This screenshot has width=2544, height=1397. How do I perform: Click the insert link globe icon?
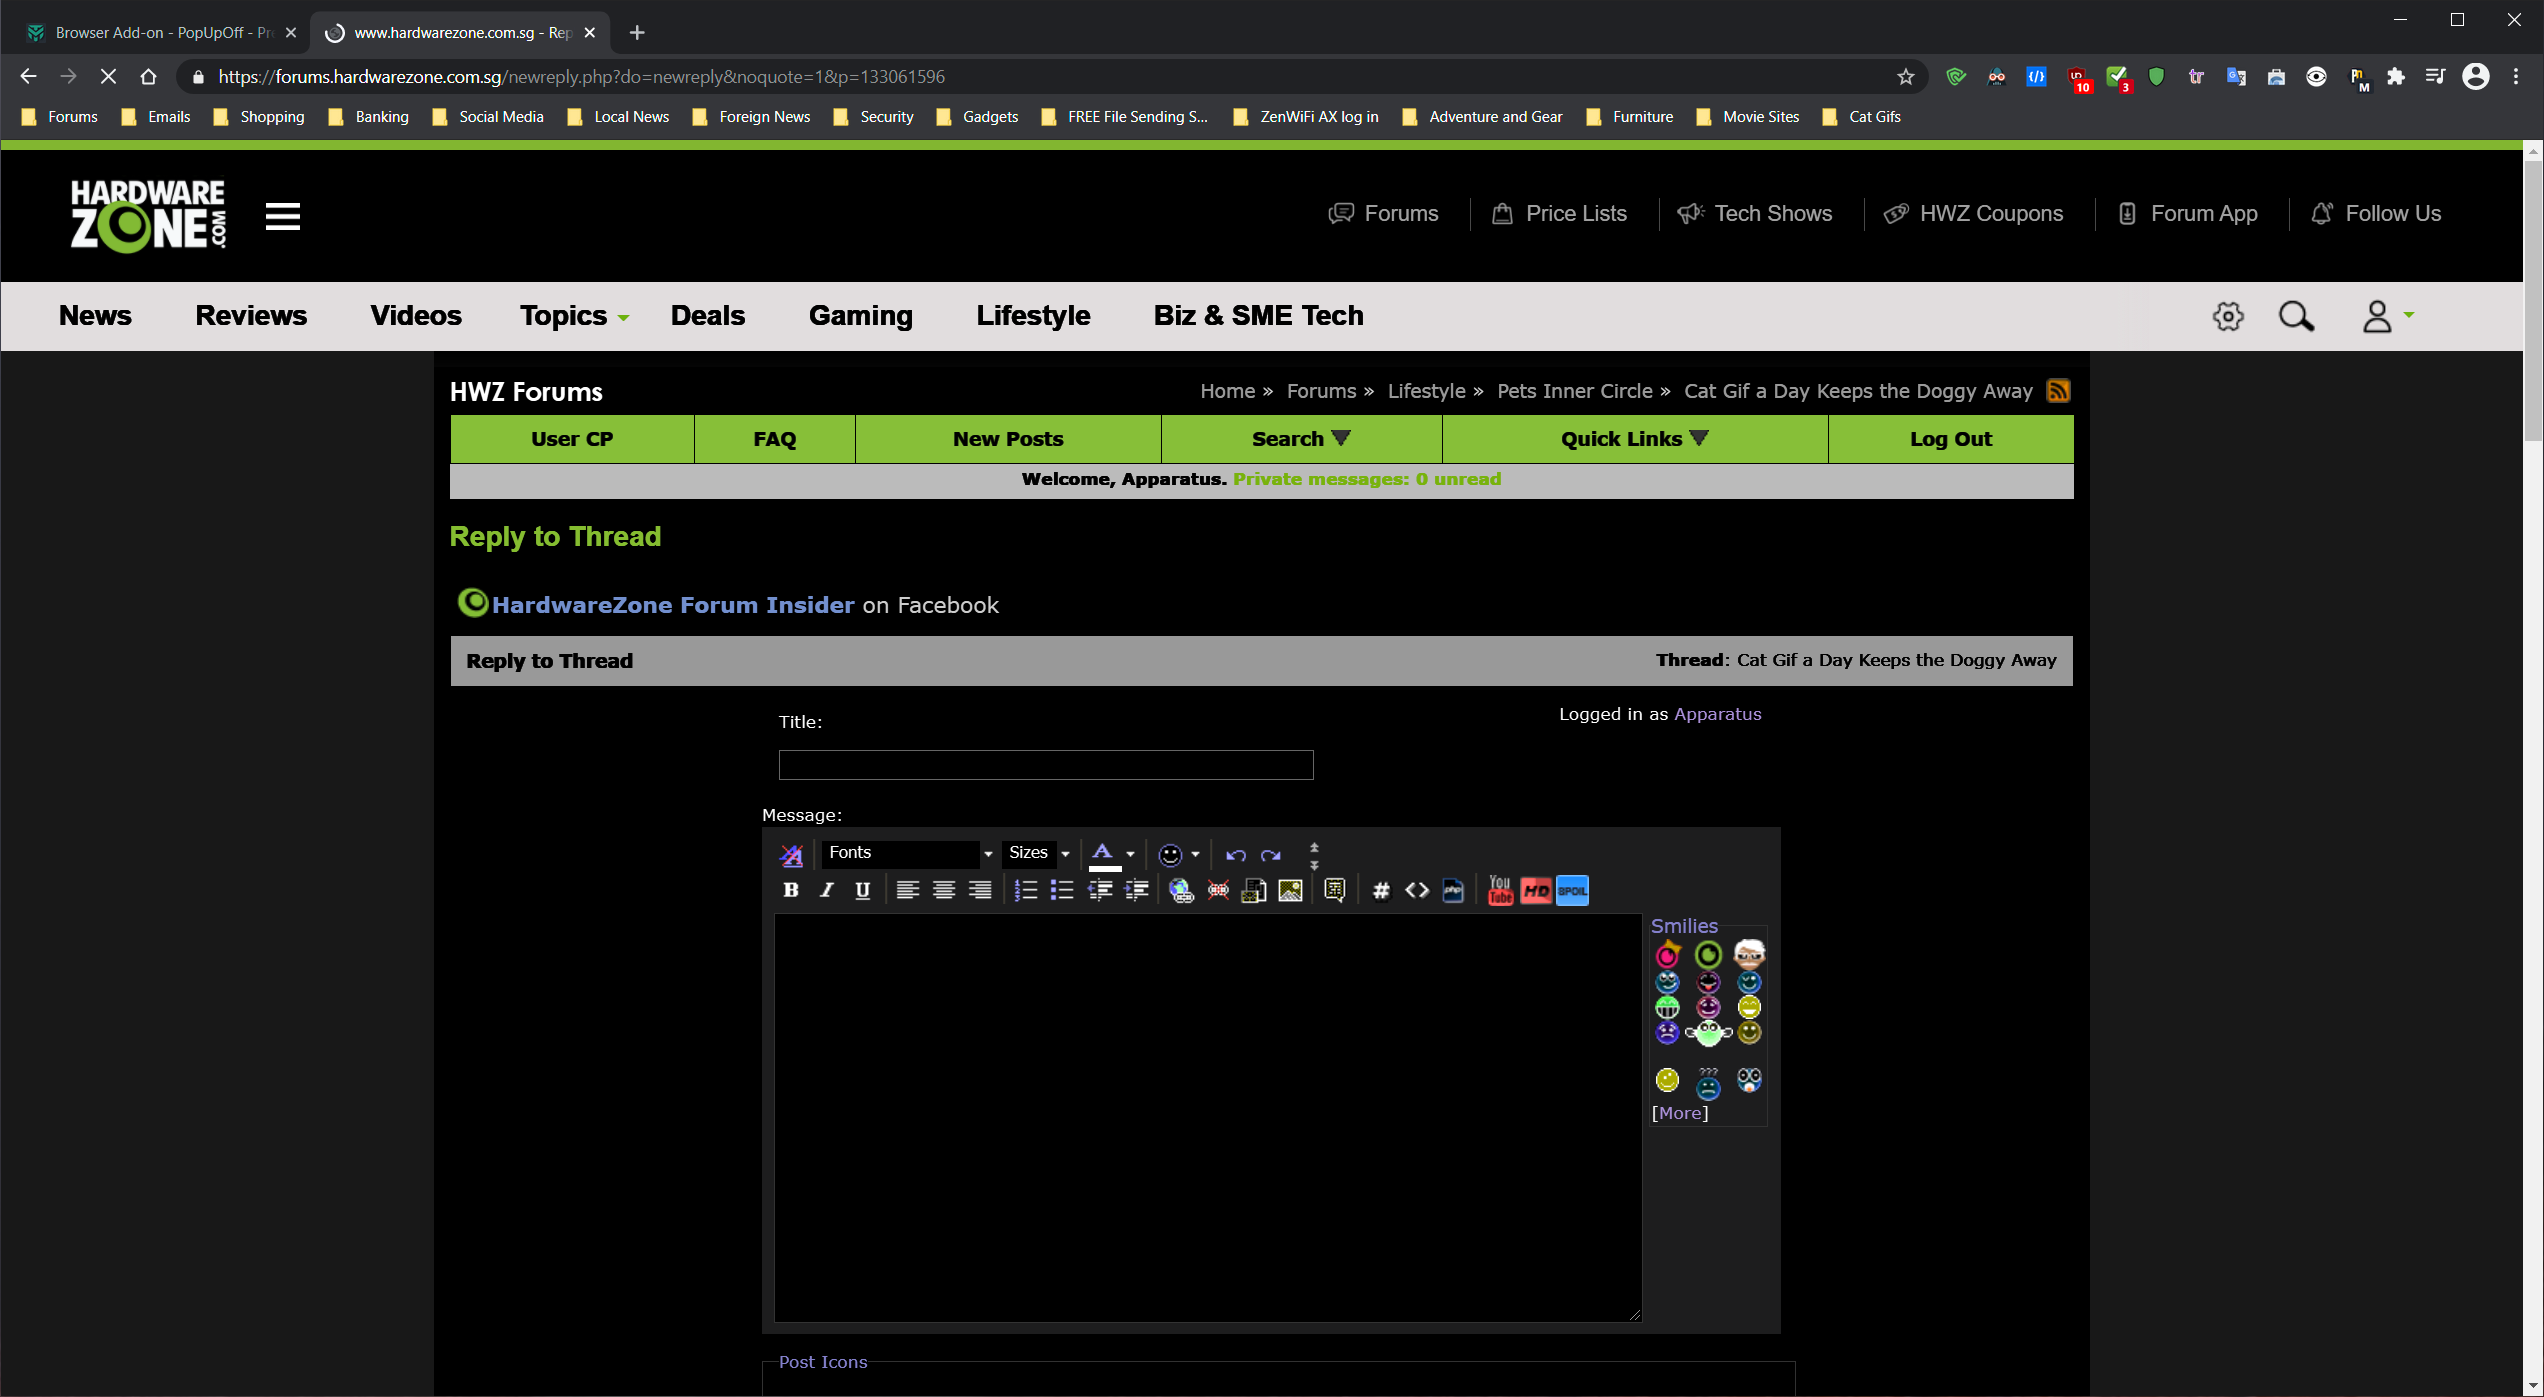[1181, 890]
